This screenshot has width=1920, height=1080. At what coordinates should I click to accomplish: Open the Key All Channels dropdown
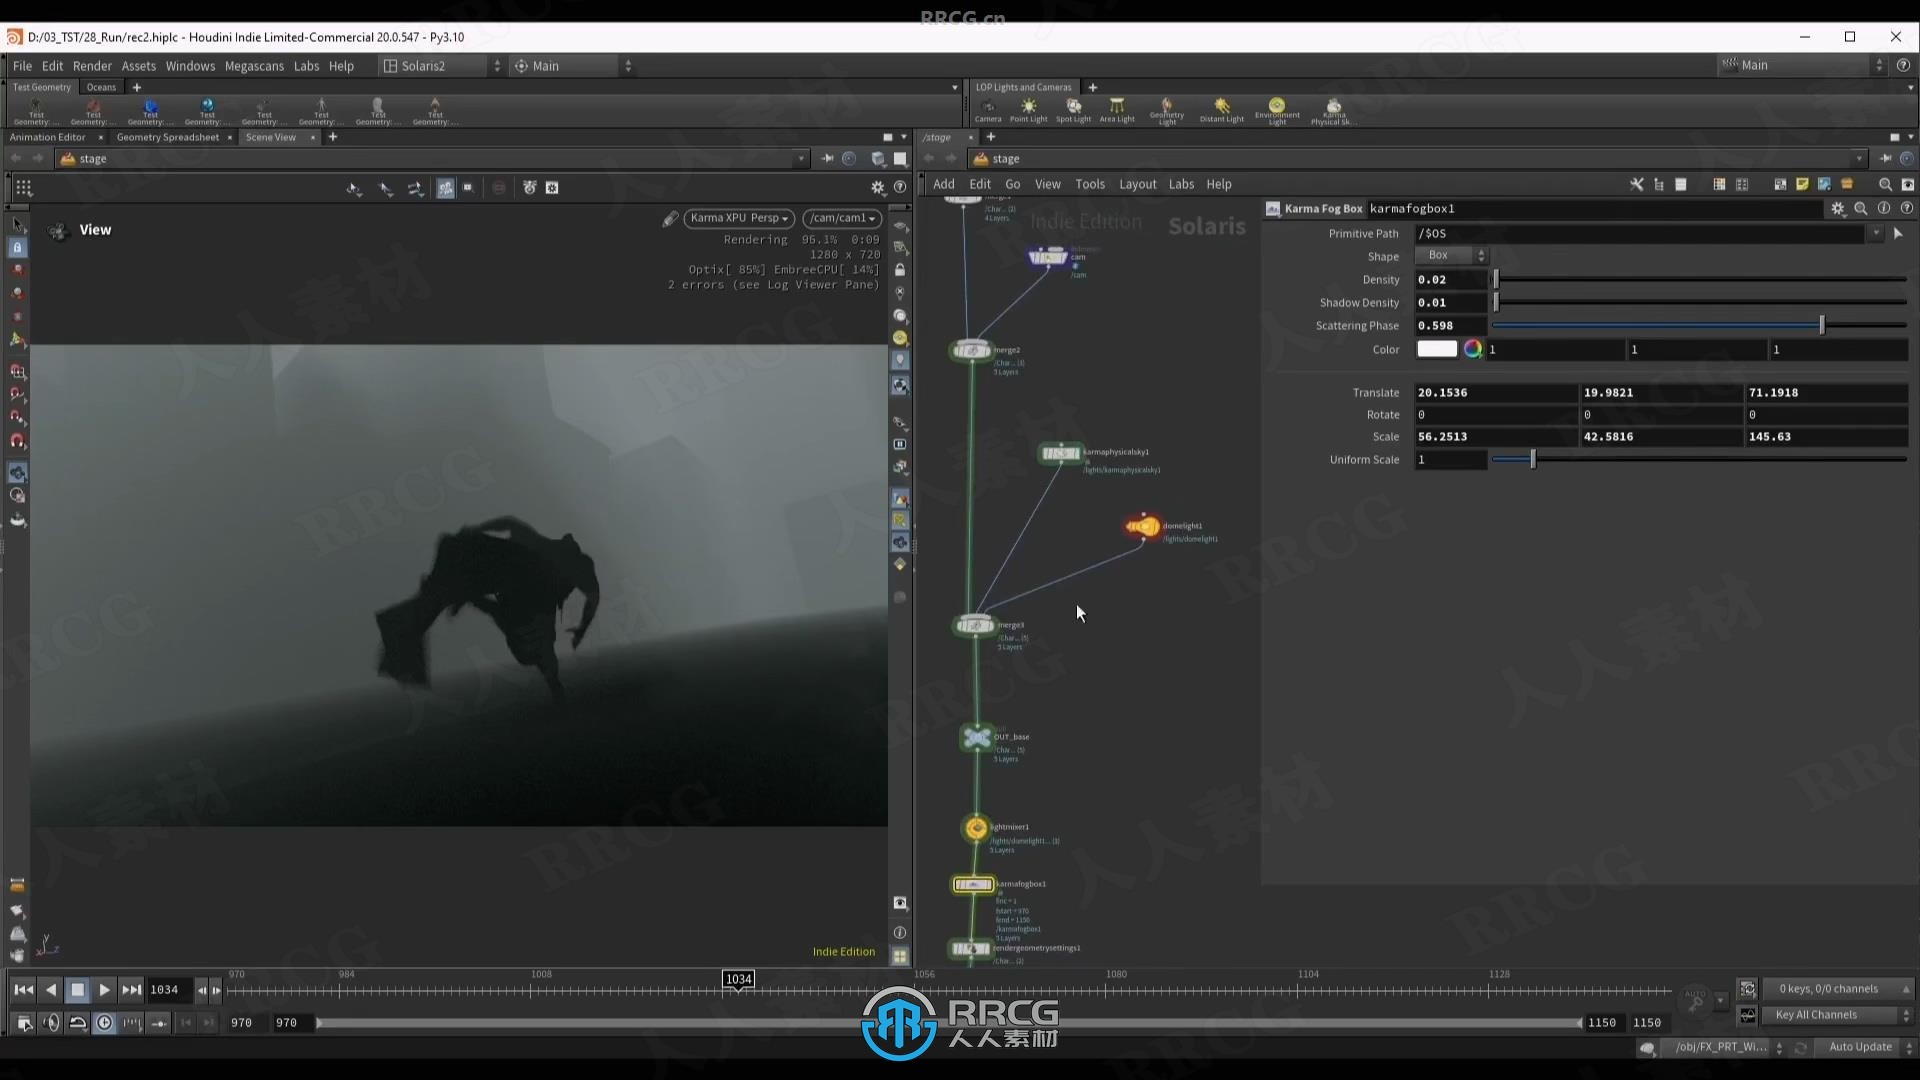click(1836, 1015)
